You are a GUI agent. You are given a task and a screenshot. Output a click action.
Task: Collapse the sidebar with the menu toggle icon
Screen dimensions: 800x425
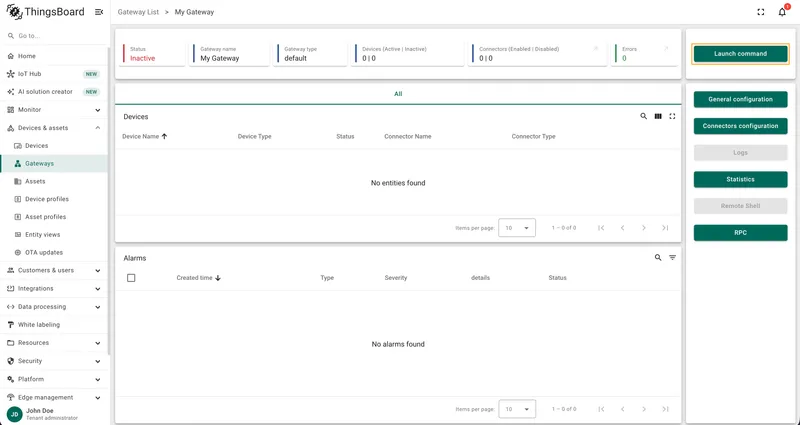click(x=99, y=12)
